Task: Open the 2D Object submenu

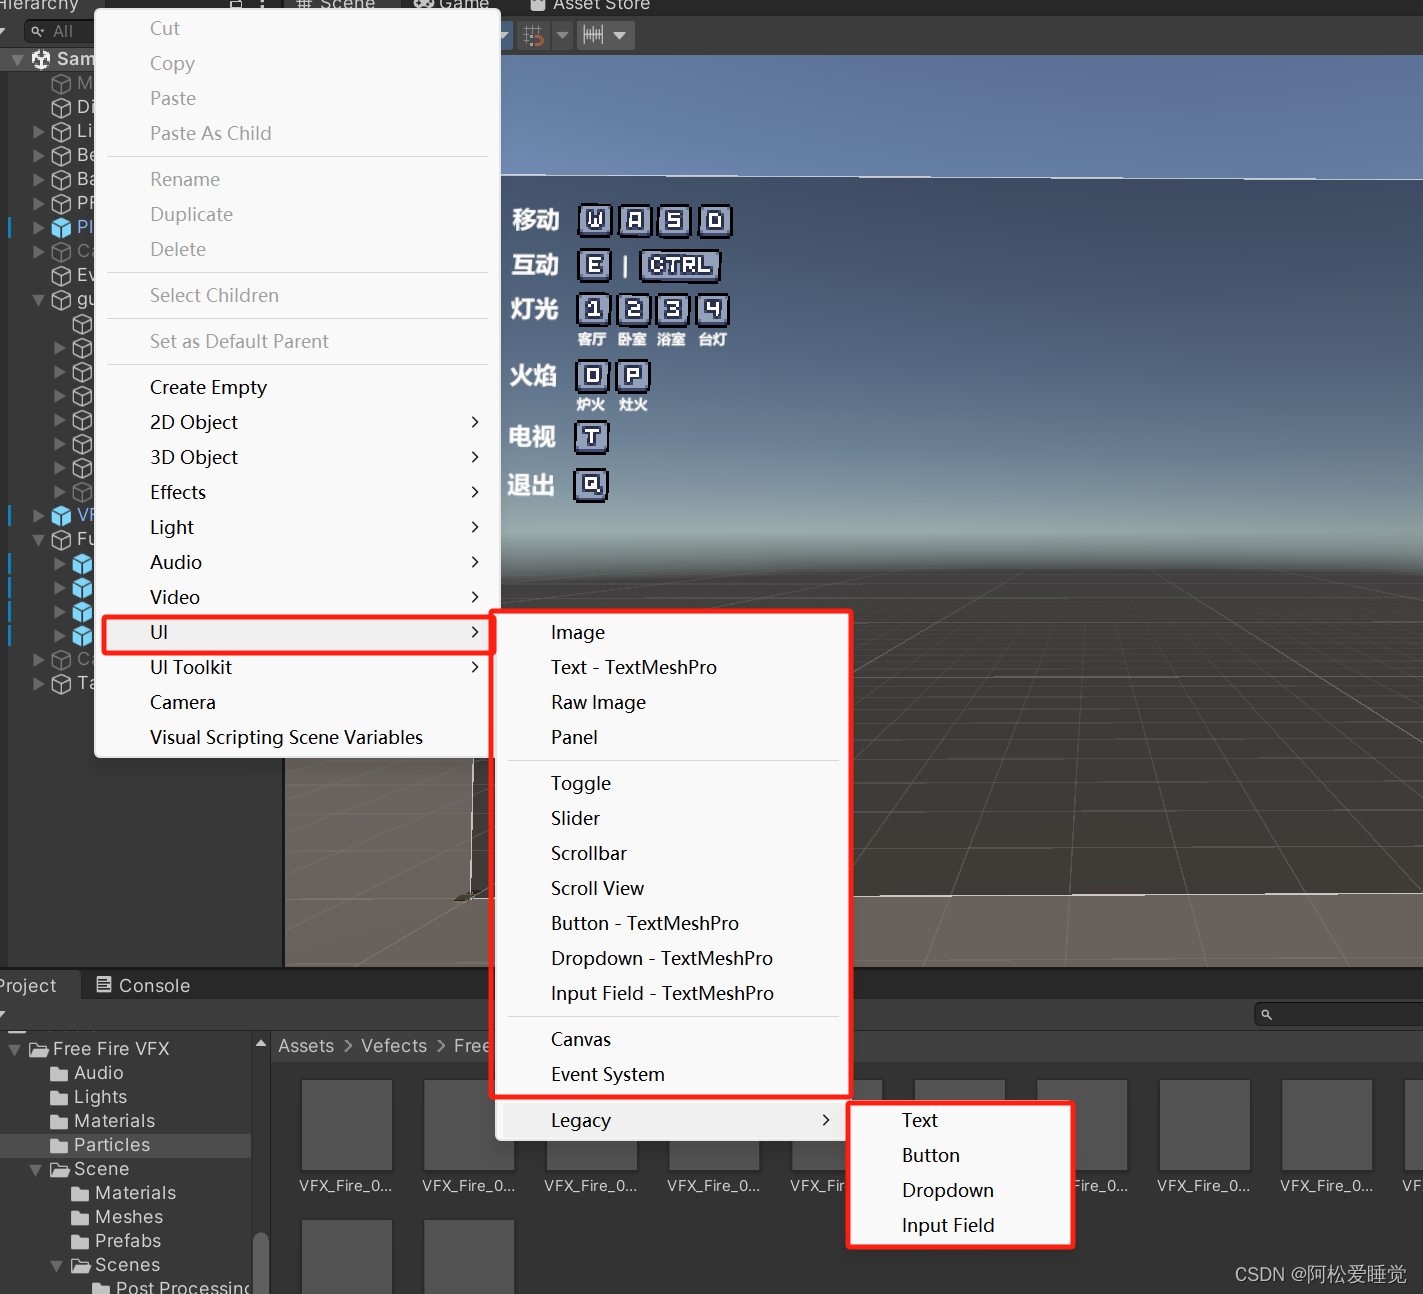Action: click(x=297, y=422)
